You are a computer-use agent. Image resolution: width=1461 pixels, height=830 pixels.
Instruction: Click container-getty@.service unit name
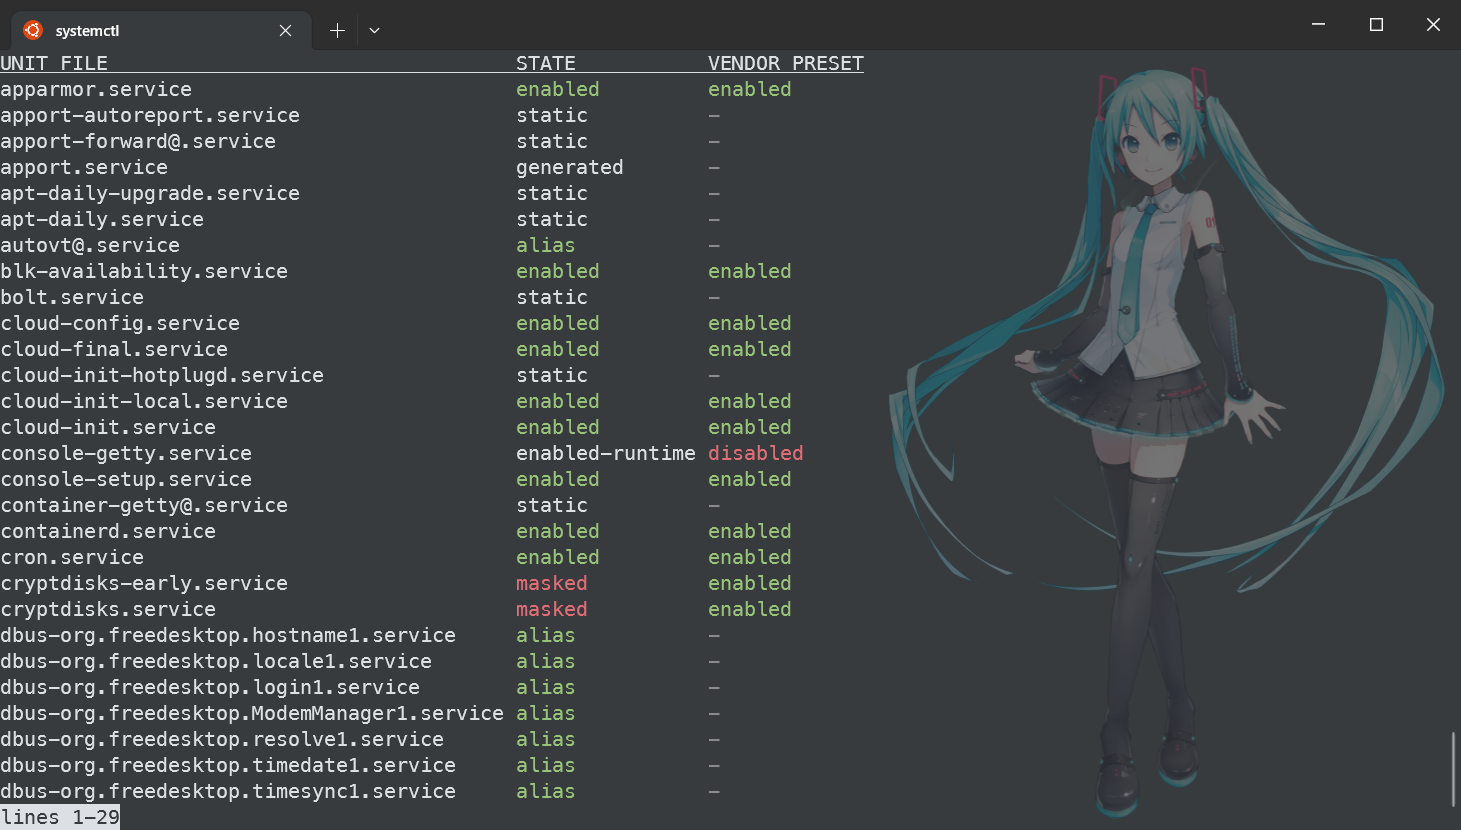144,505
